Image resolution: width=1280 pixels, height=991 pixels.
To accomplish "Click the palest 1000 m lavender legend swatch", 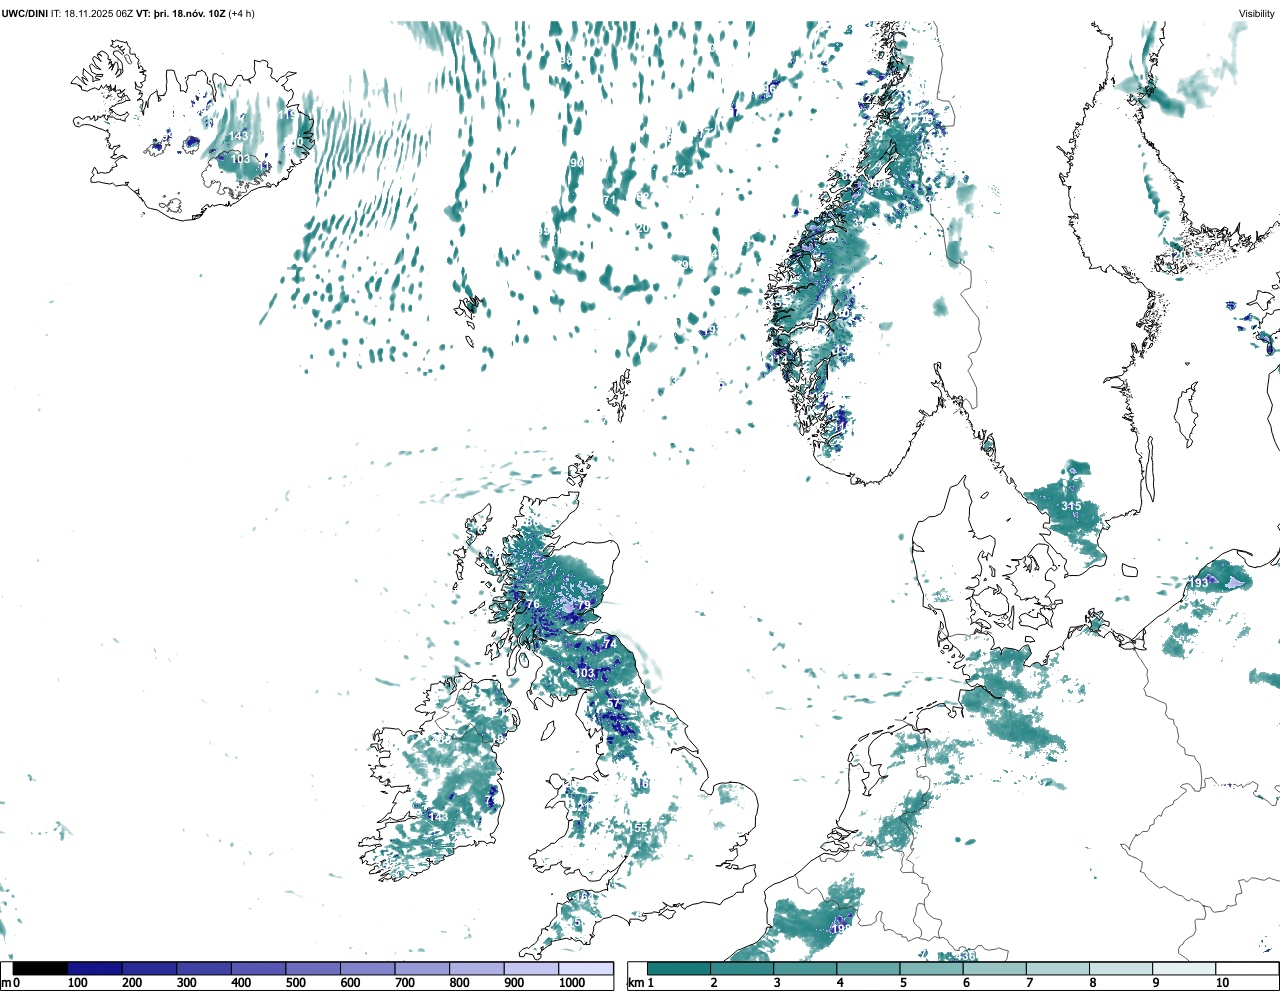I will click(x=585, y=969).
